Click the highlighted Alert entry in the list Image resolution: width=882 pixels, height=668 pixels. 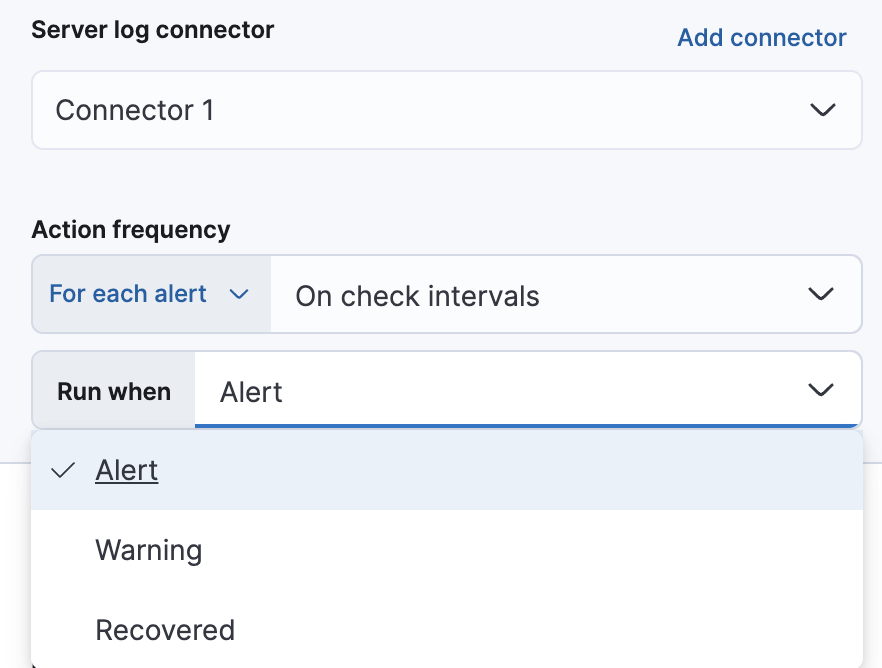127,469
